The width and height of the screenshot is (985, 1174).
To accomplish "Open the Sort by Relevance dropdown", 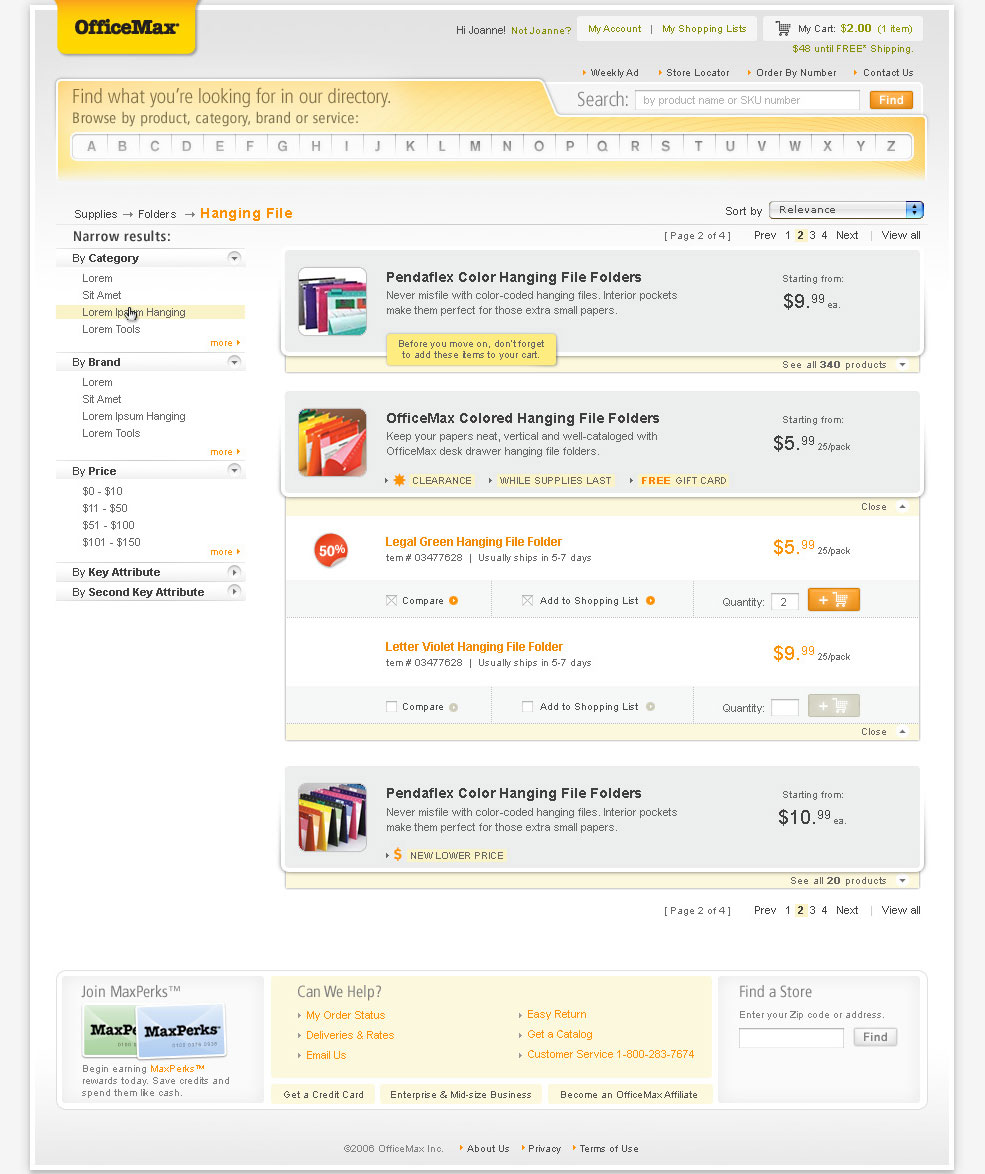I will (845, 210).
